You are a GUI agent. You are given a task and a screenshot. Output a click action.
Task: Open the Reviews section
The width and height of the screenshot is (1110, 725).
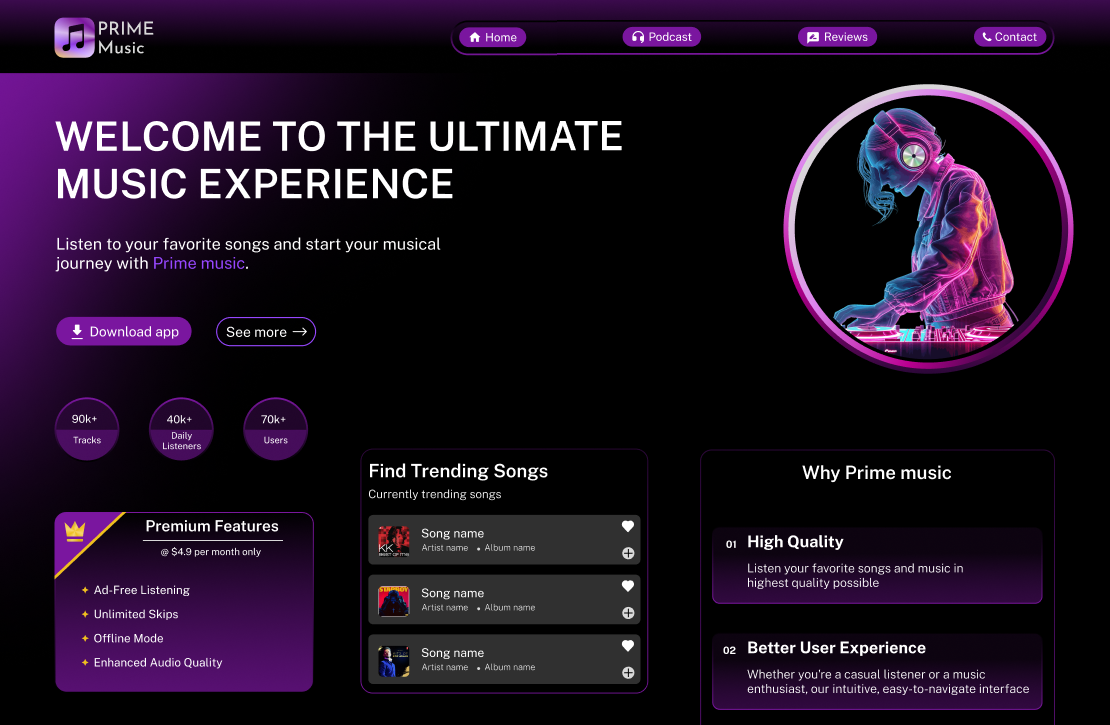click(837, 37)
